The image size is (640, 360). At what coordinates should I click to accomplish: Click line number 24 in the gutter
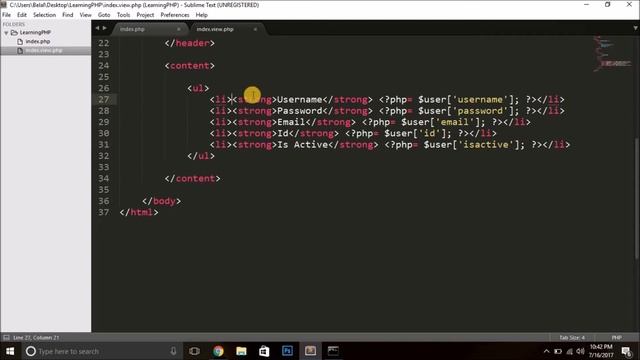point(104,66)
